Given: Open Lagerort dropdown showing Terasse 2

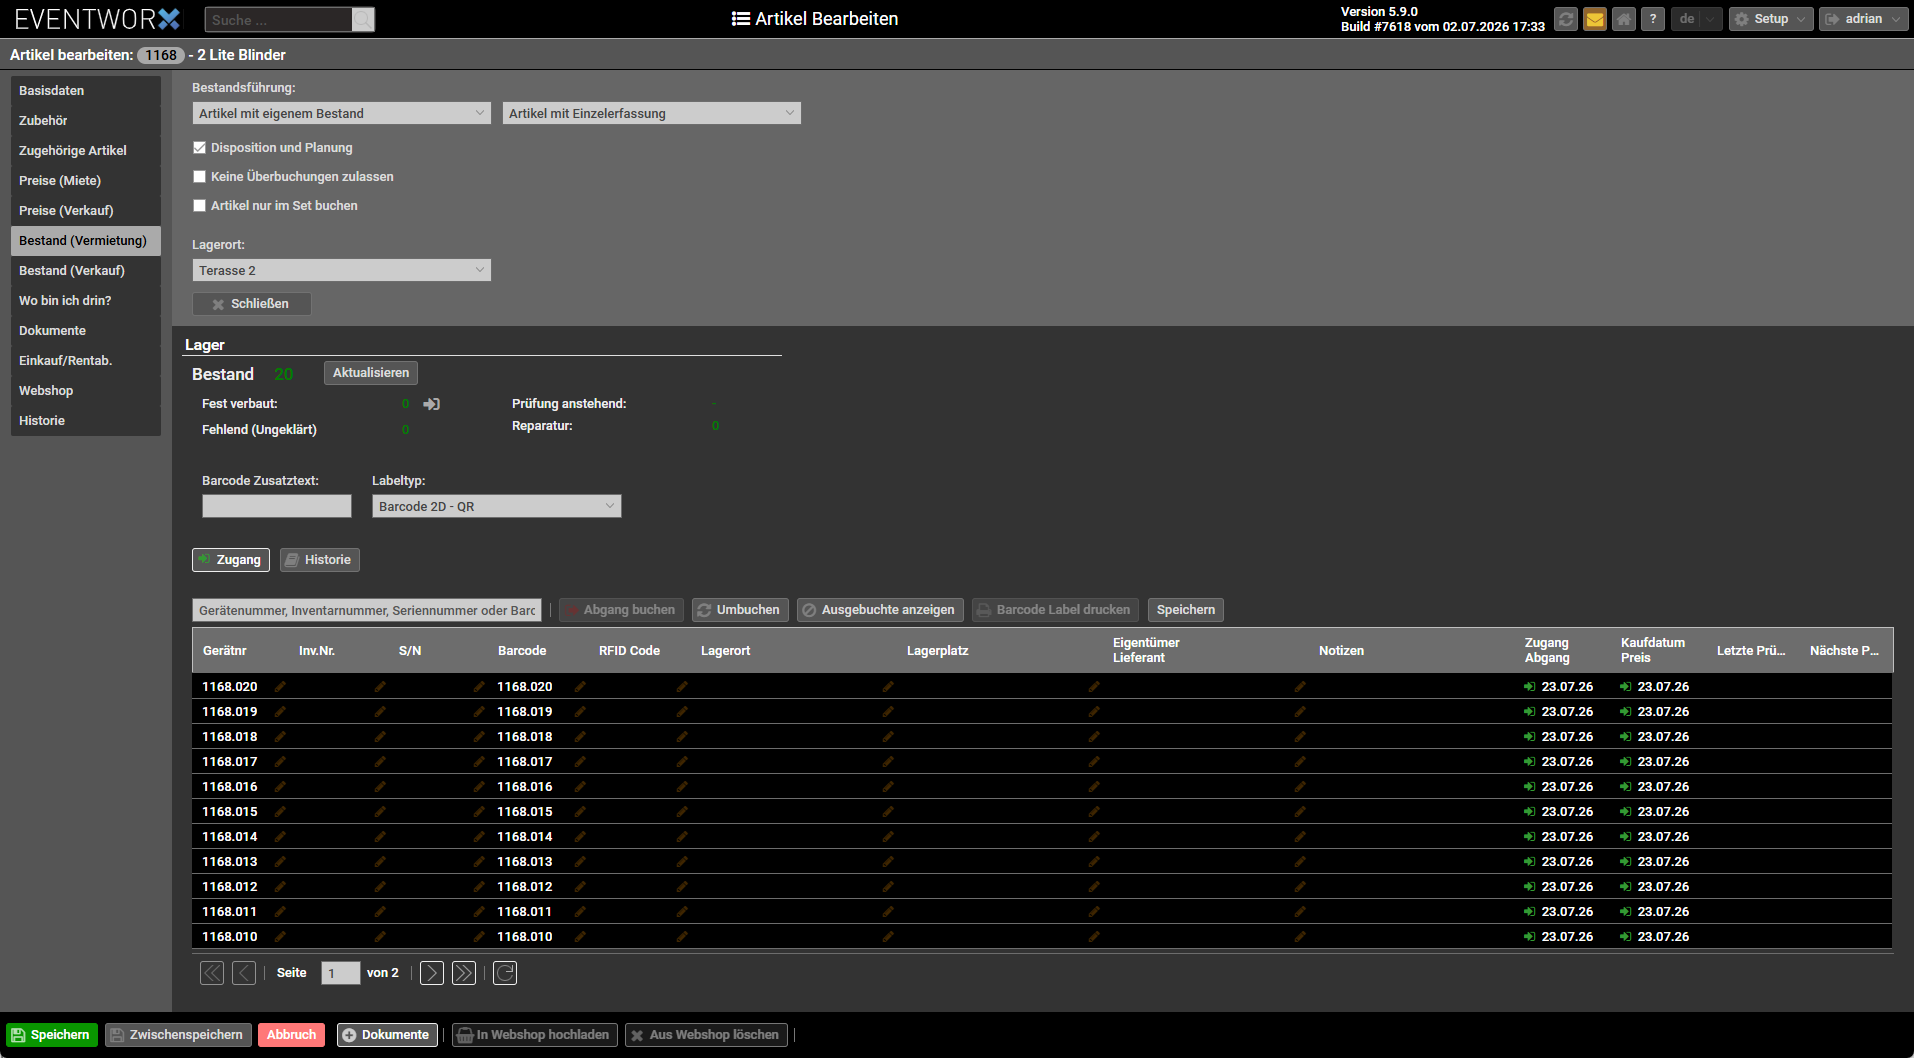Looking at the screenshot, I should coord(342,270).
